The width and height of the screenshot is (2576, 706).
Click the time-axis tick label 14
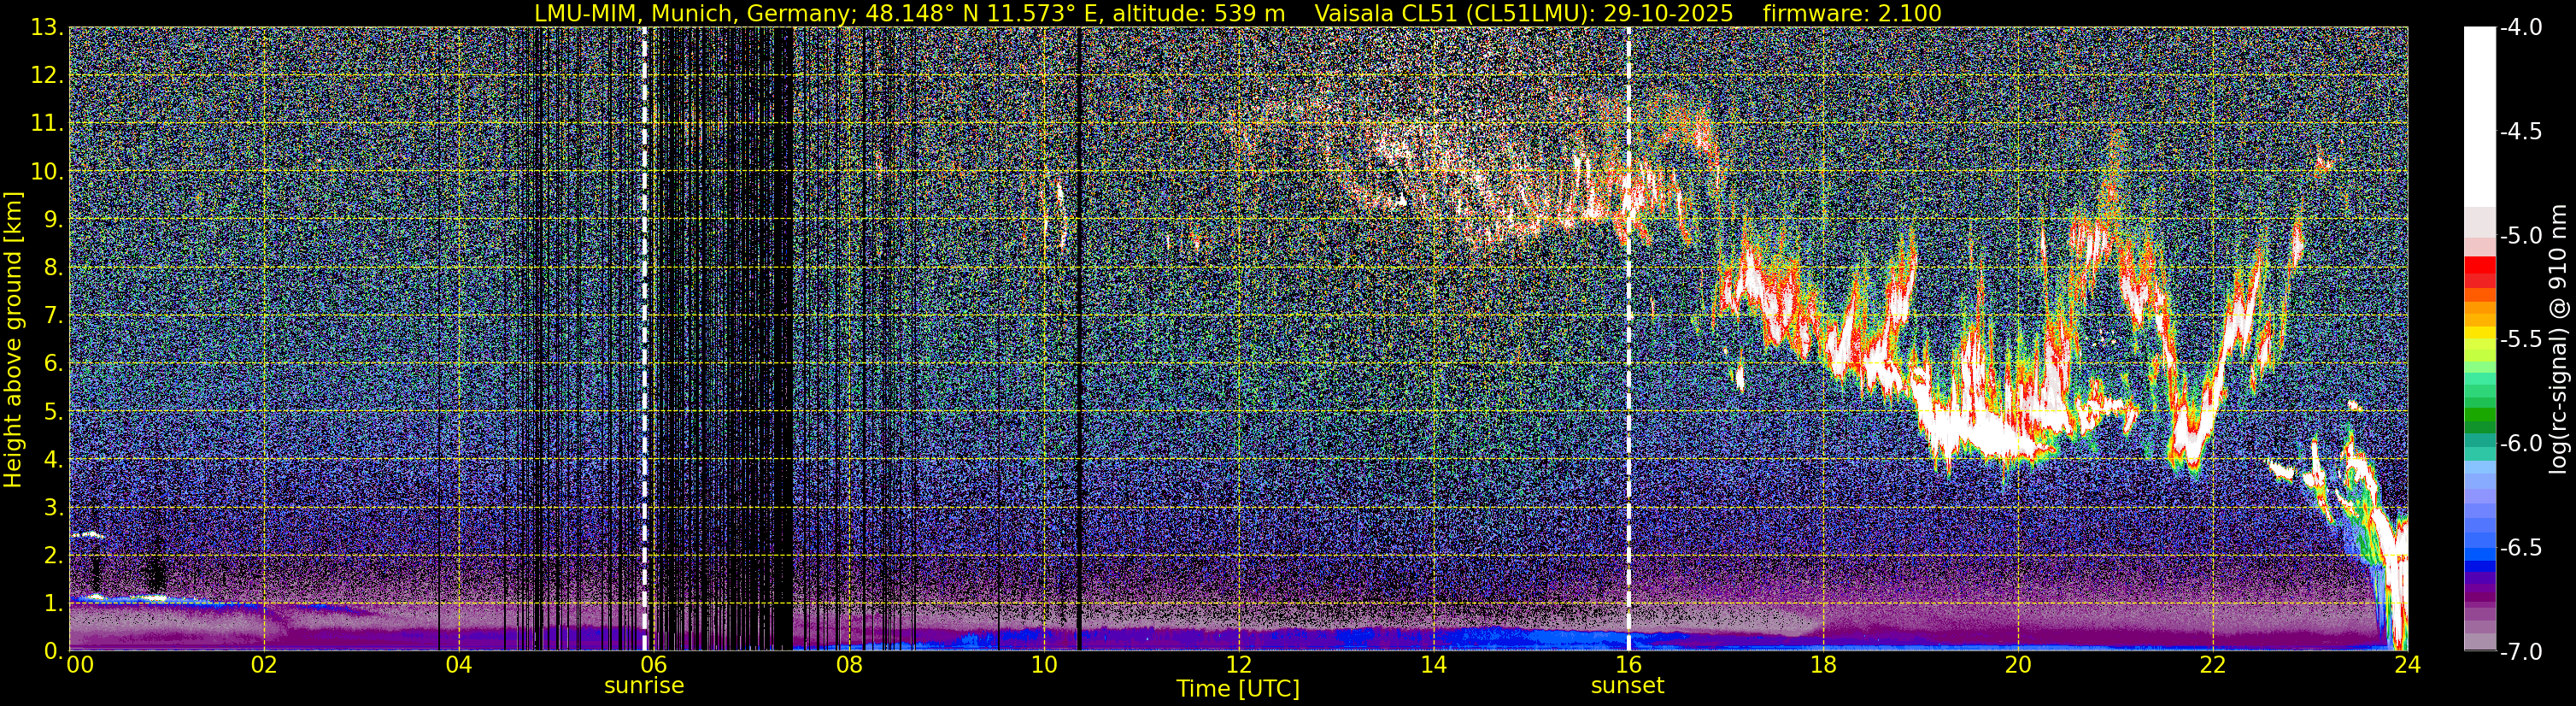(x=1433, y=665)
